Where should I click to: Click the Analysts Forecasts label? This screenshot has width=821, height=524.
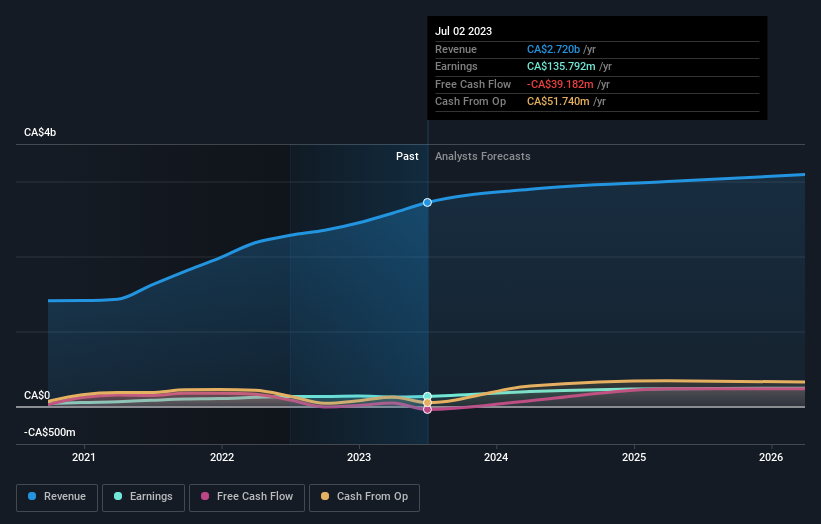pyautogui.click(x=483, y=156)
